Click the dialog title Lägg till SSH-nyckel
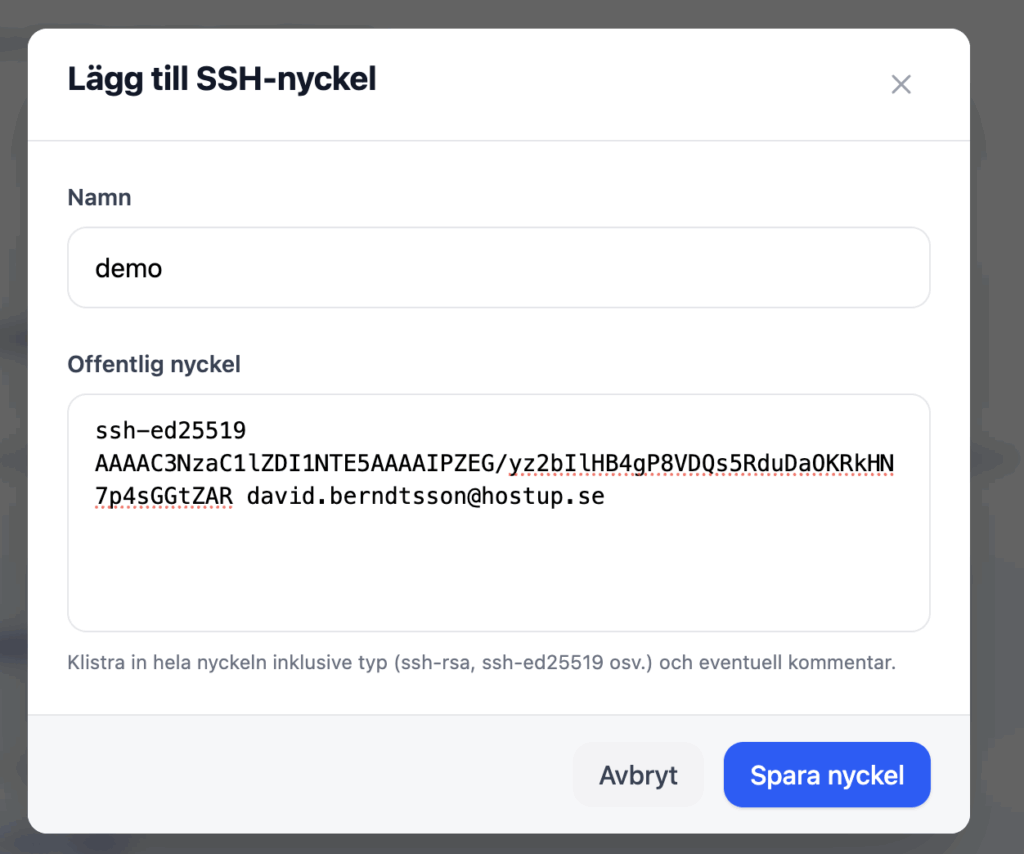Viewport: 1024px width, 854px height. (x=222, y=79)
